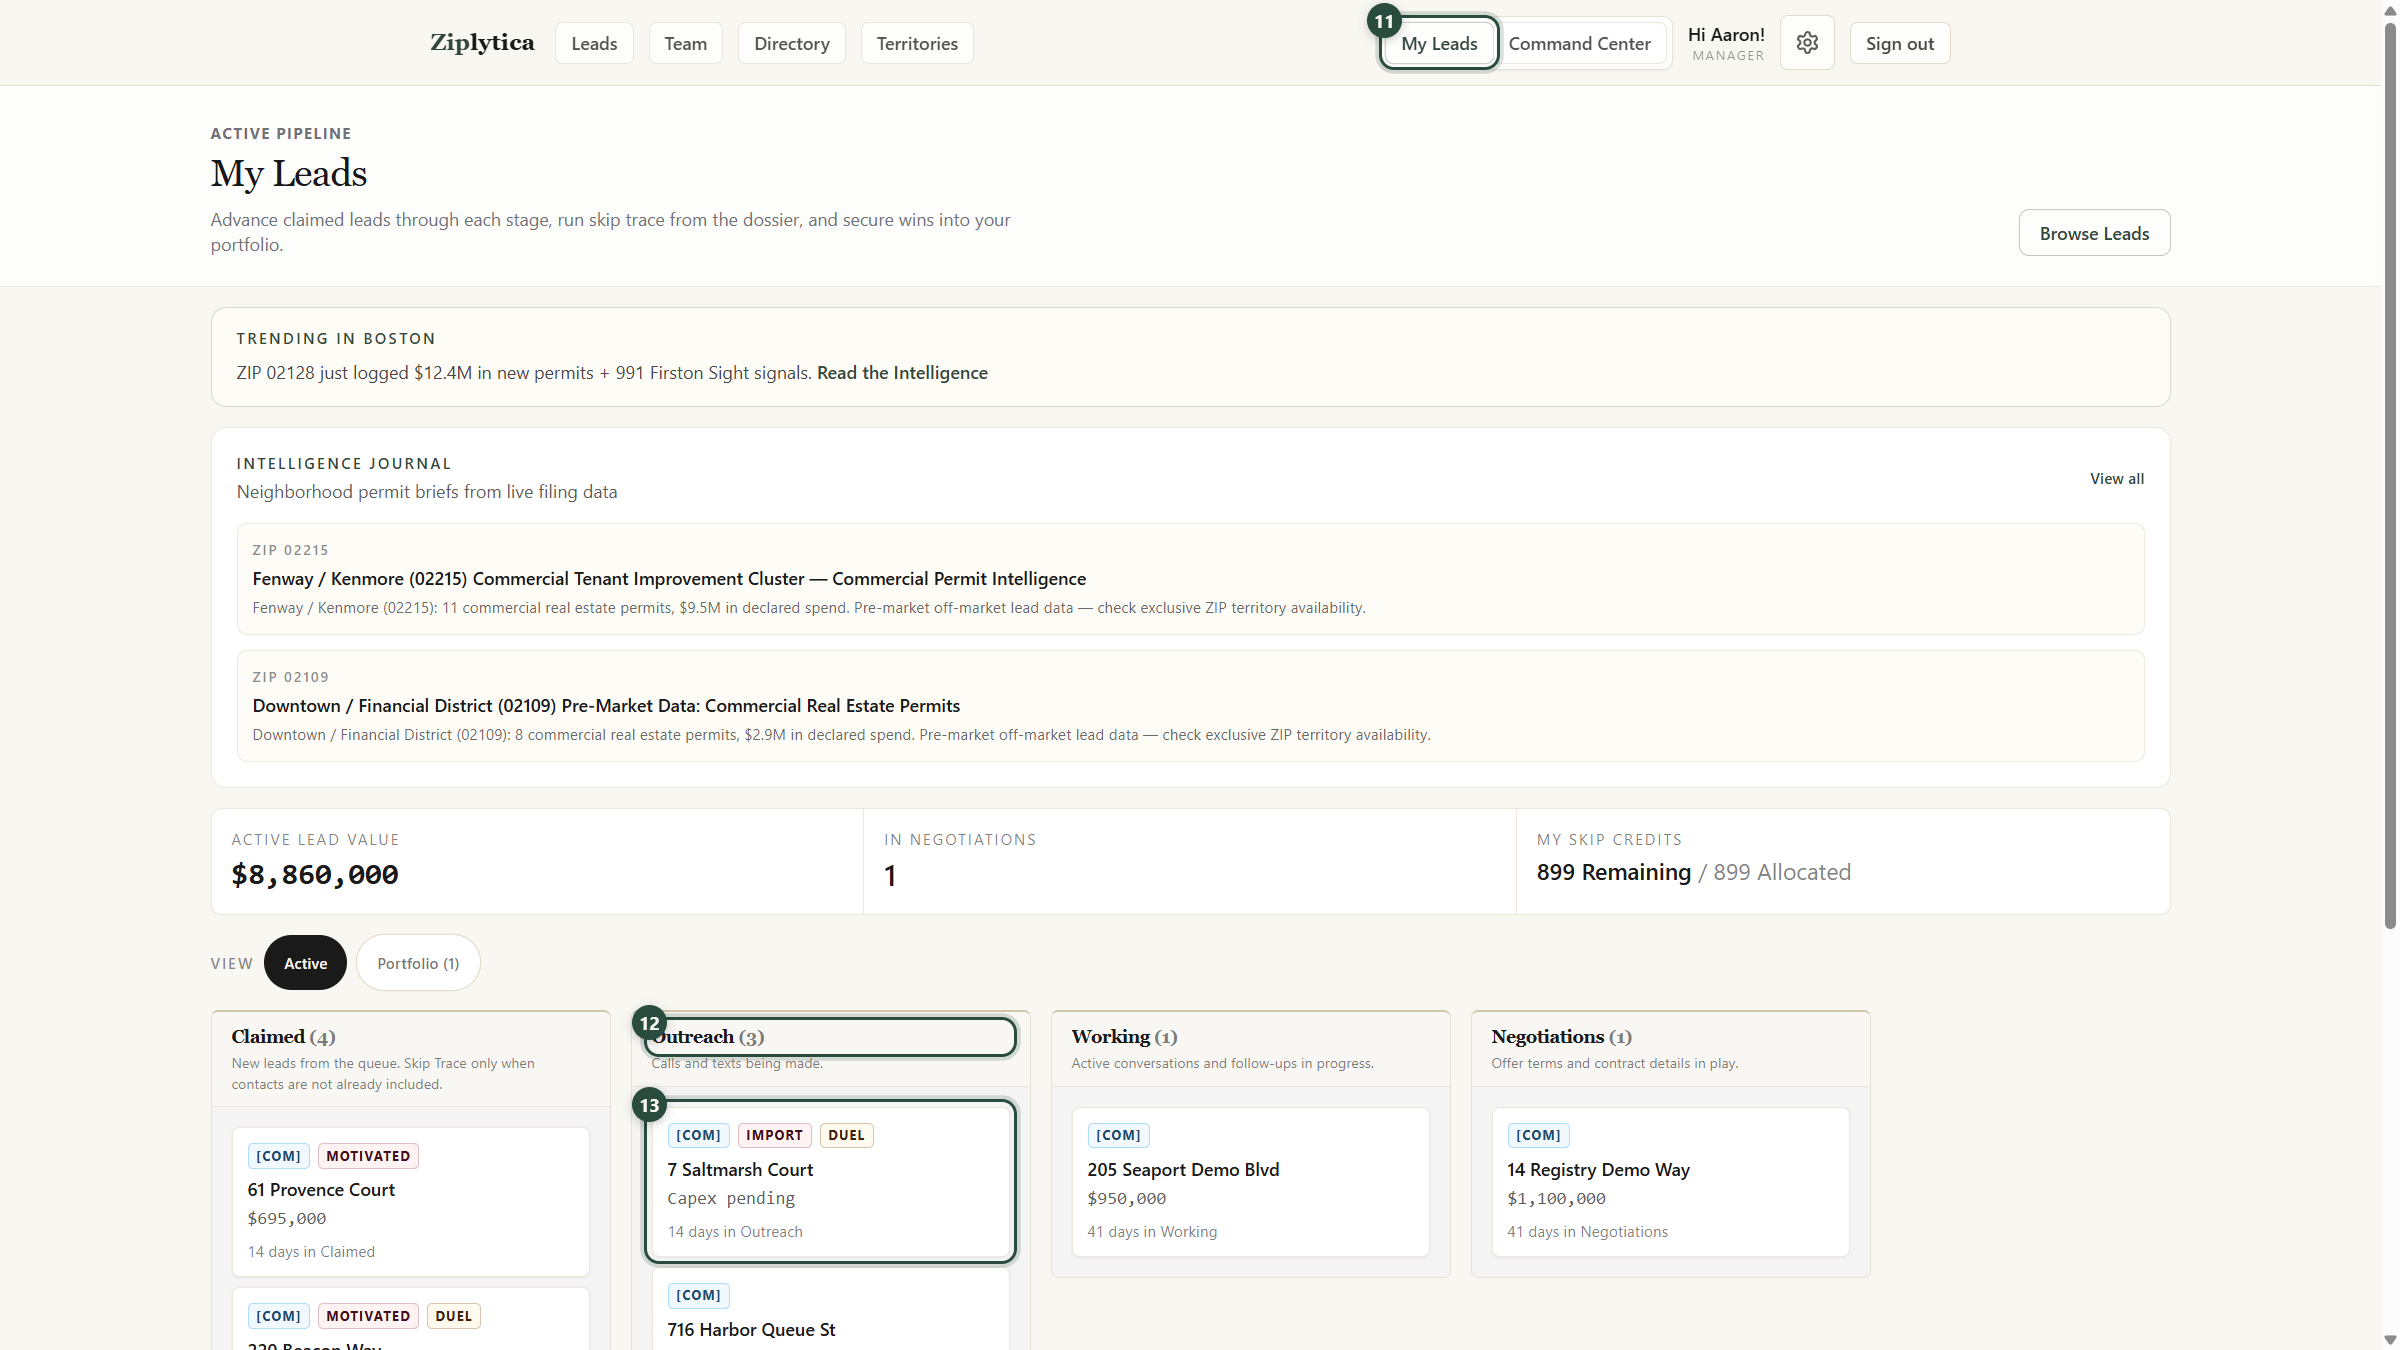The height and width of the screenshot is (1350, 2400).
Task: Follow the Read the Intelligence link
Action: [902, 372]
